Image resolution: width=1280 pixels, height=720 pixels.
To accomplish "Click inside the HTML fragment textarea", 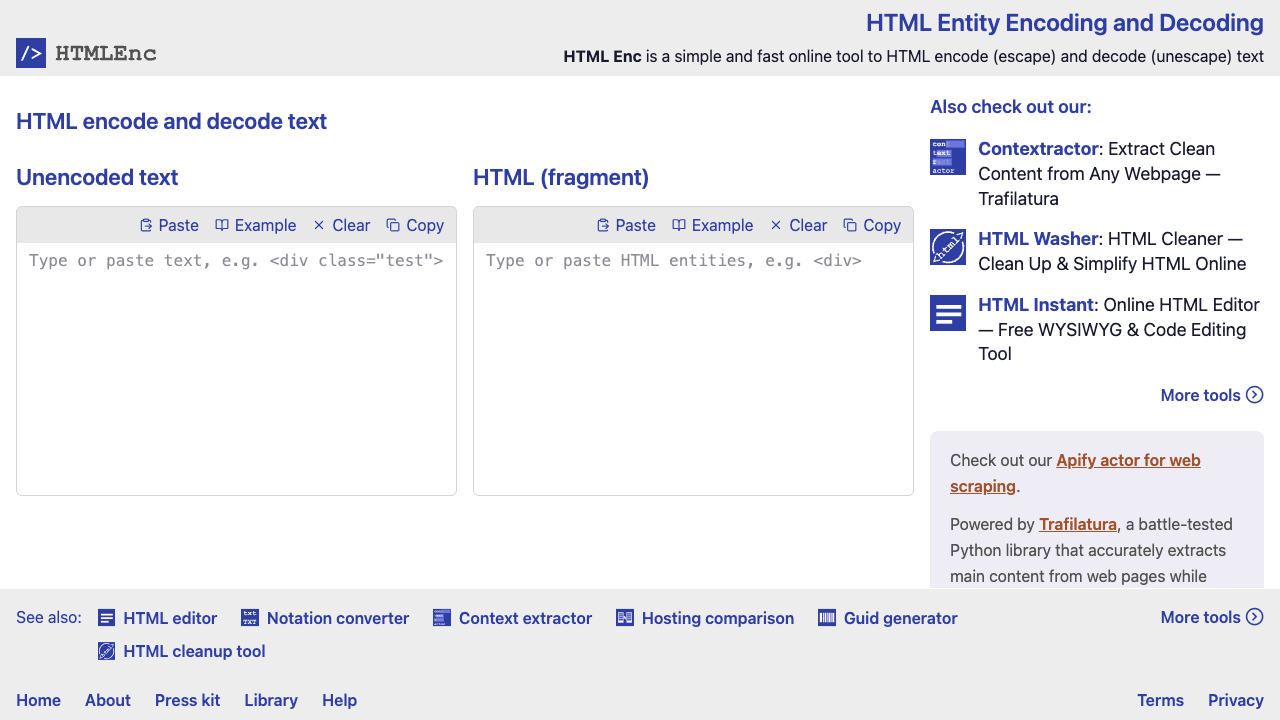I will tap(693, 370).
